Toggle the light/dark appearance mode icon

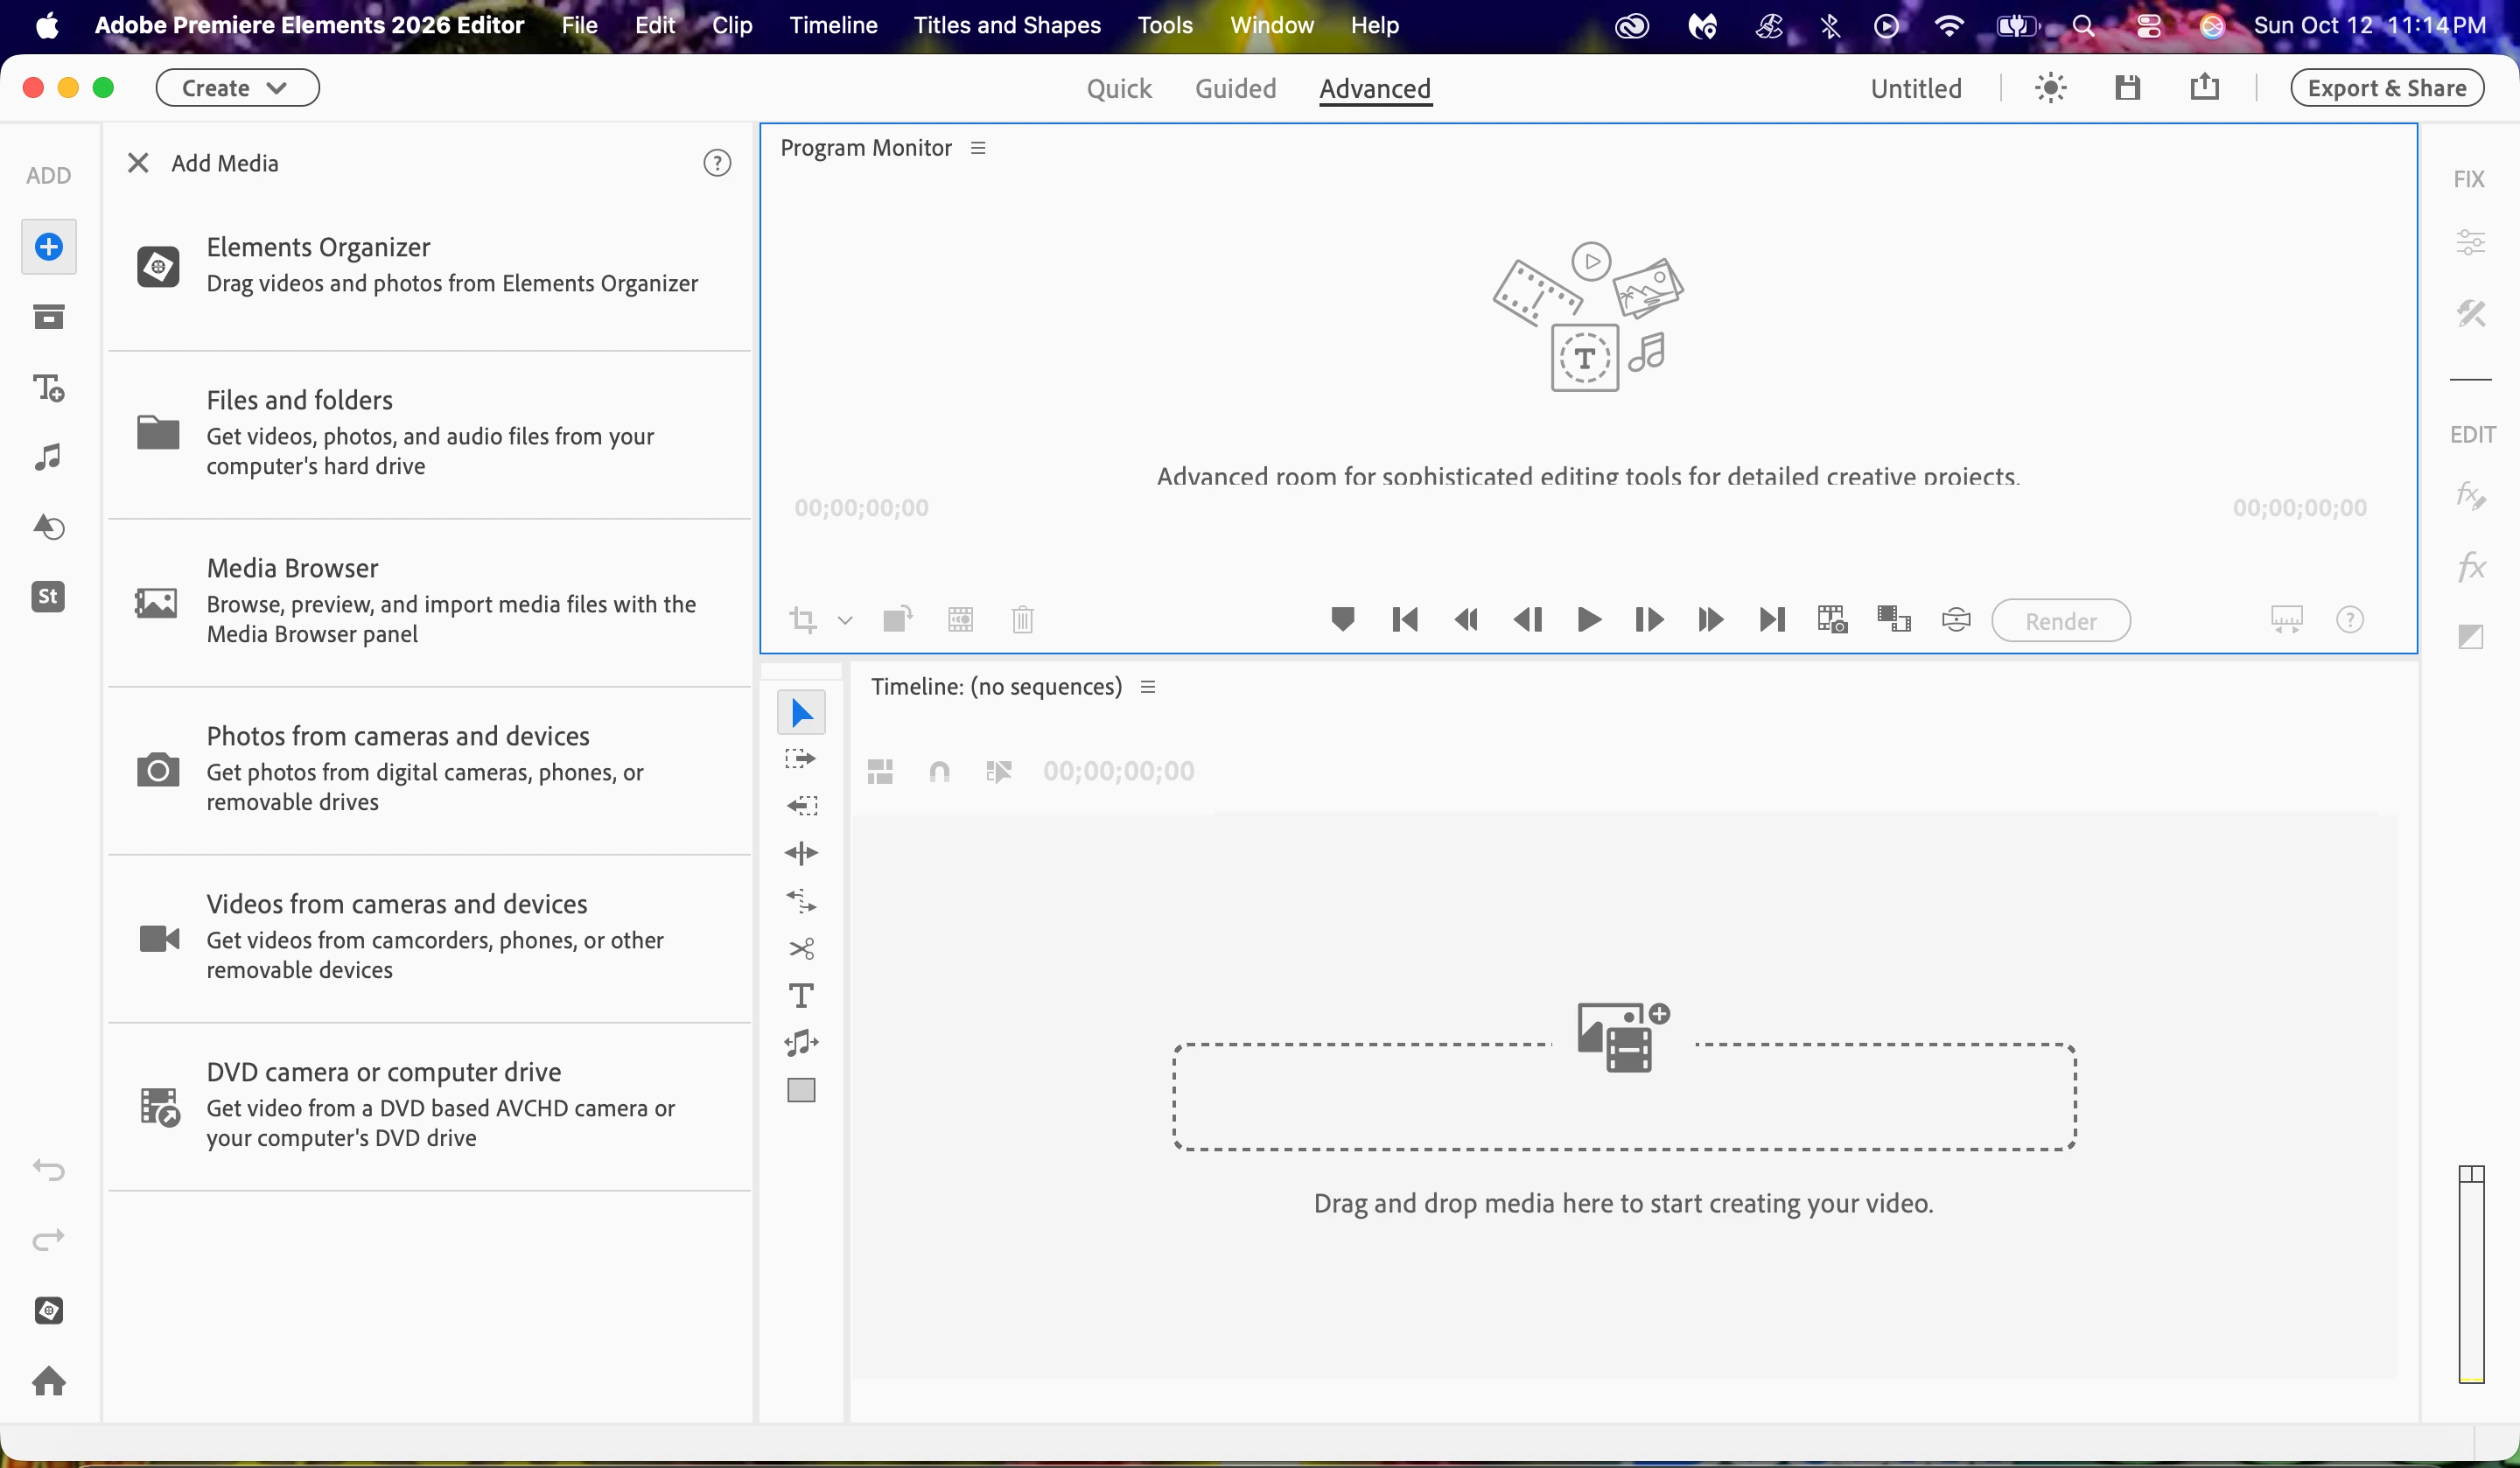tap(2050, 88)
